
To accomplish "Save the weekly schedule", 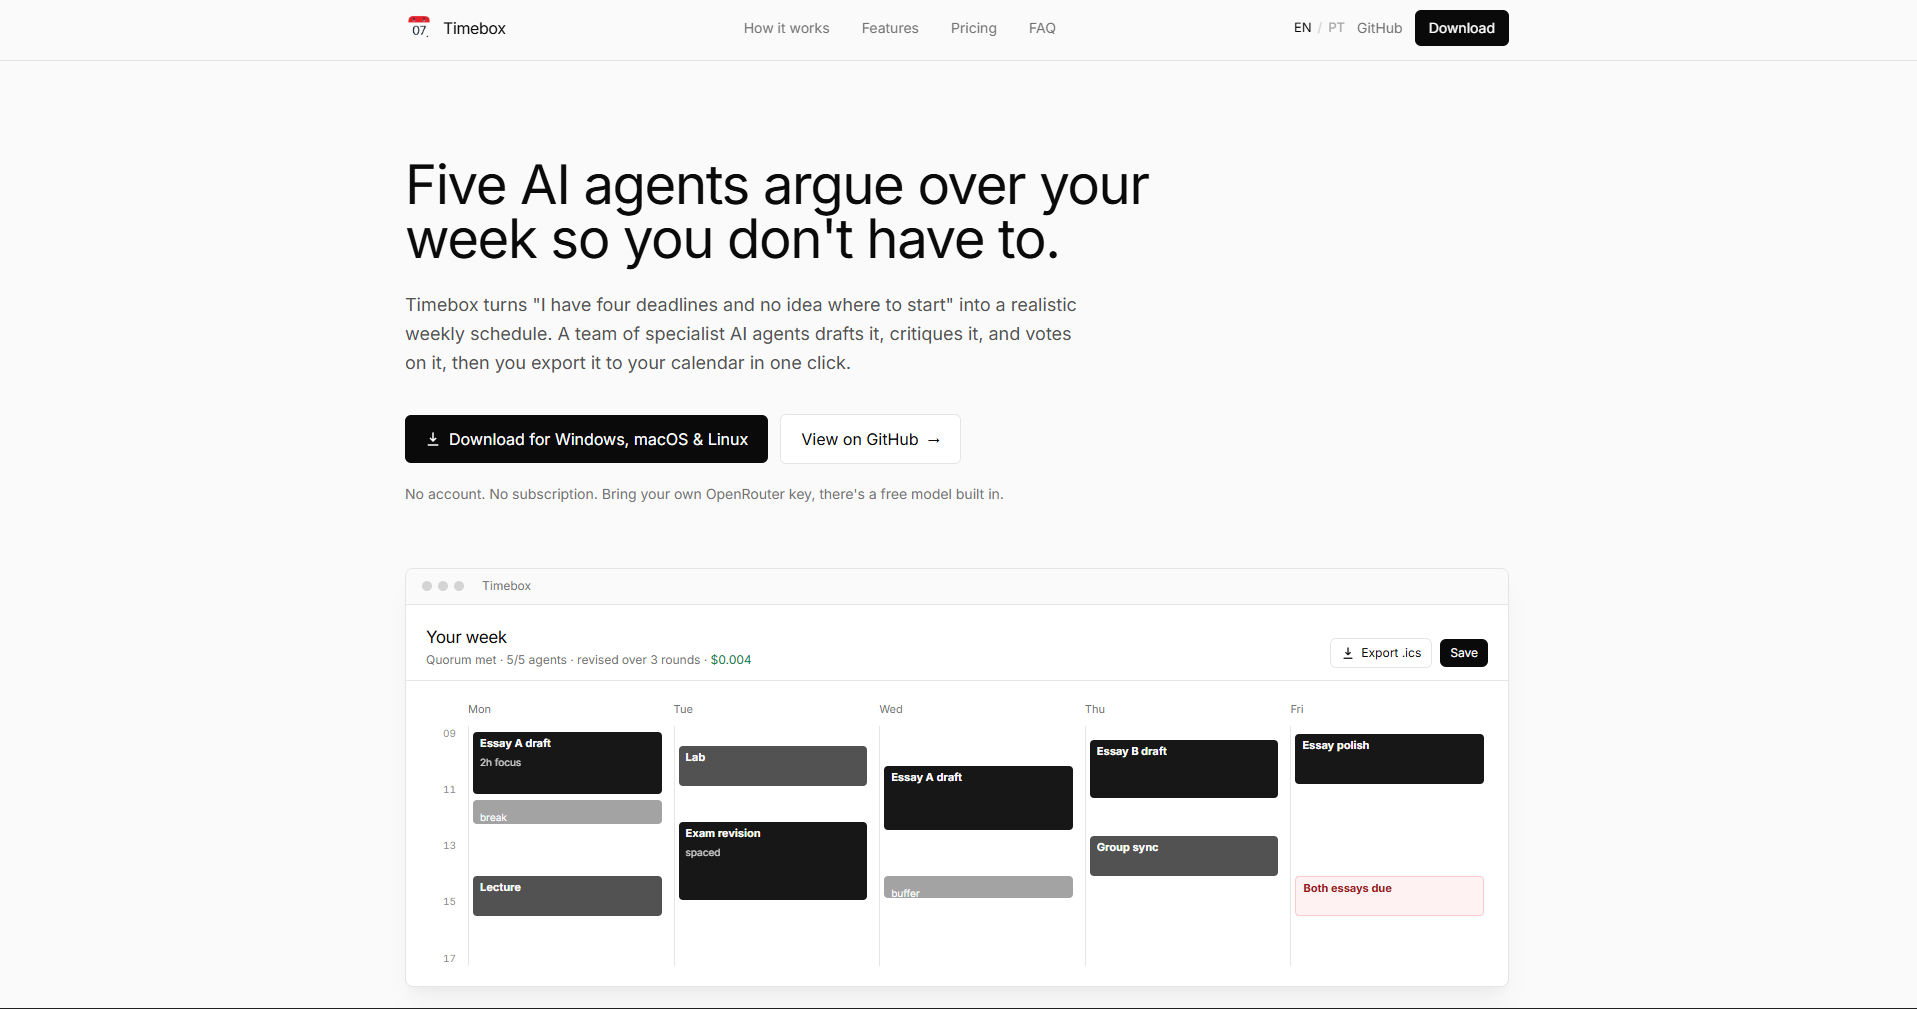I will tap(1463, 653).
